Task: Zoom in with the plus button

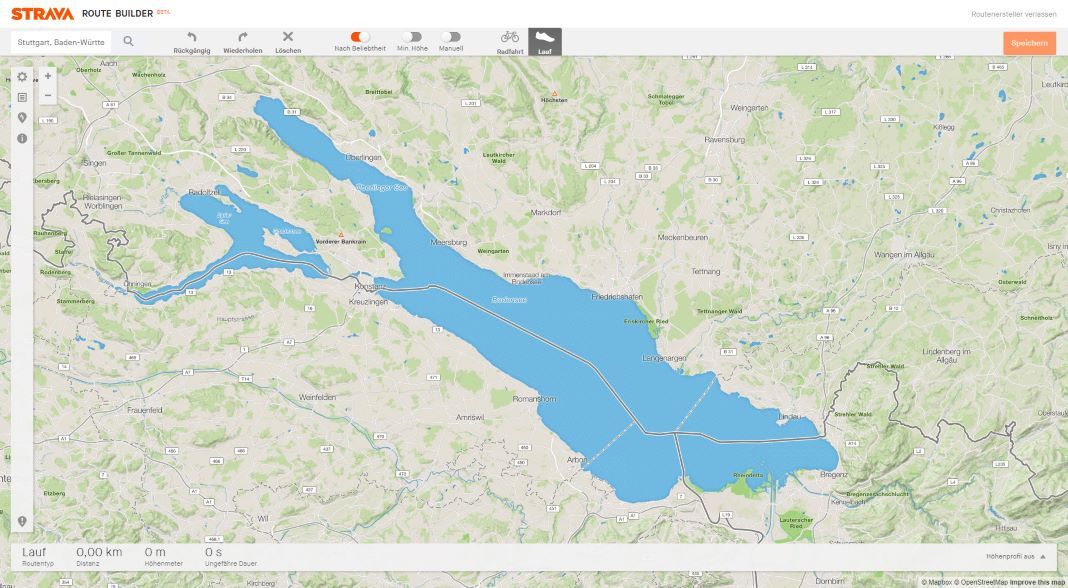Action: [x=48, y=76]
